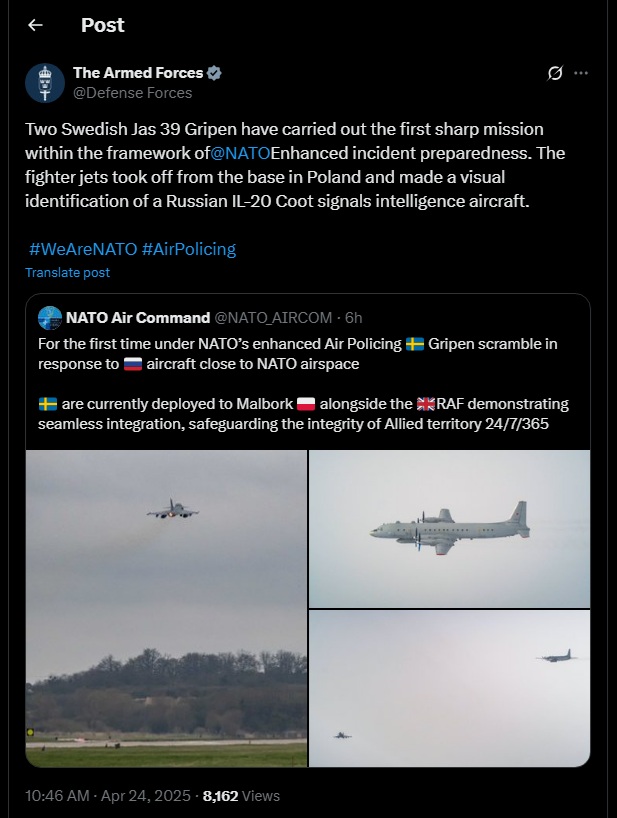Go back using the left arrow
Image resolution: width=617 pixels, height=818 pixels.
(x=35, y=25)
